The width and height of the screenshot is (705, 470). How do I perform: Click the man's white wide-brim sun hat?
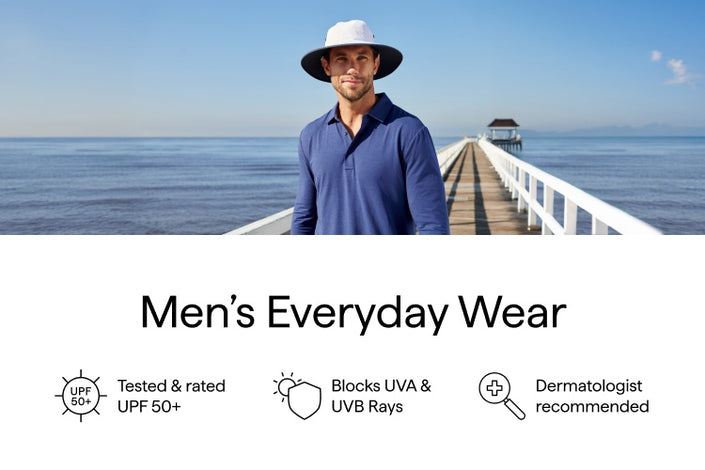point(352,47)
